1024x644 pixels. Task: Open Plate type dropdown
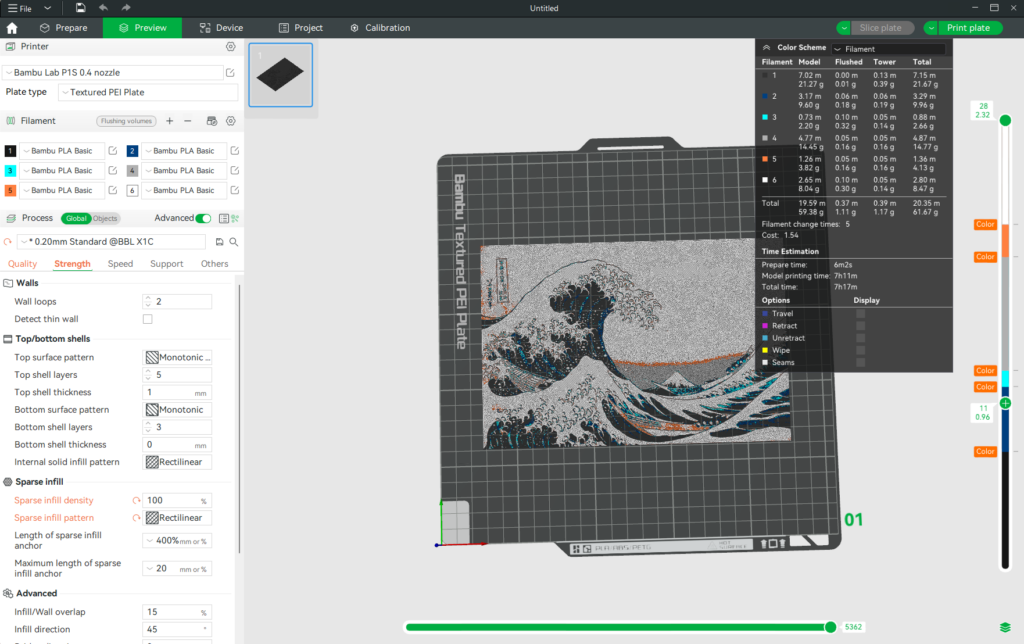(148, 92)
